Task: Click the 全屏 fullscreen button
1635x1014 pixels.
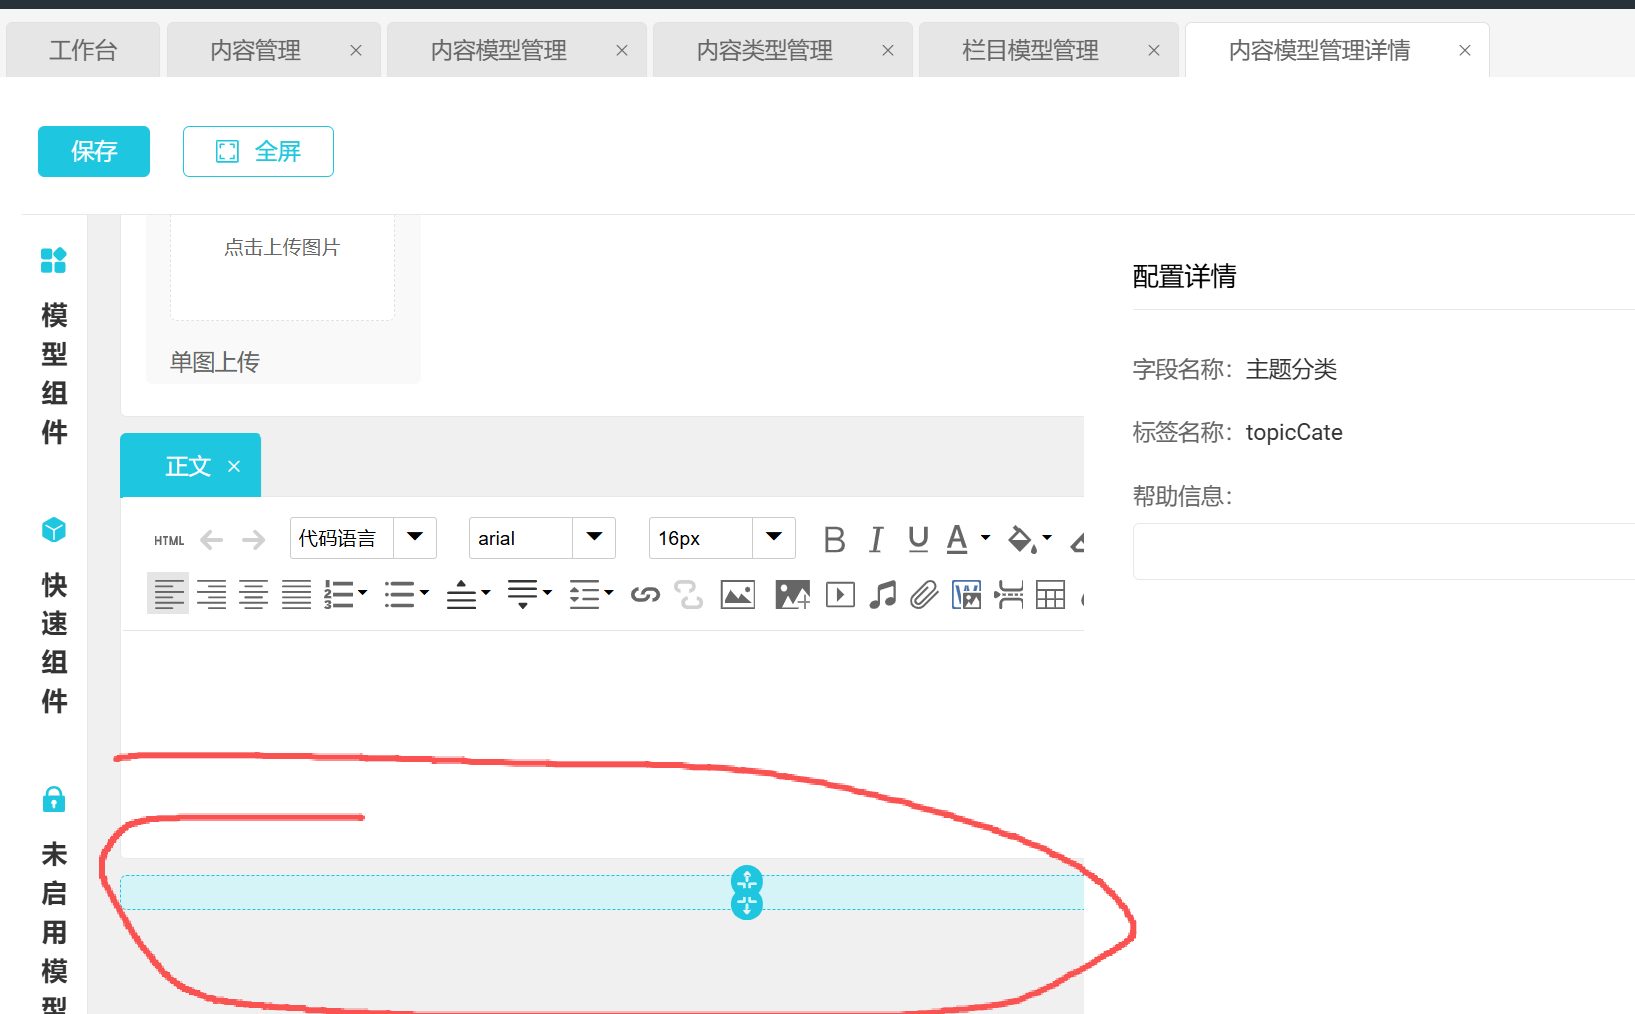Action: point(258,151)
